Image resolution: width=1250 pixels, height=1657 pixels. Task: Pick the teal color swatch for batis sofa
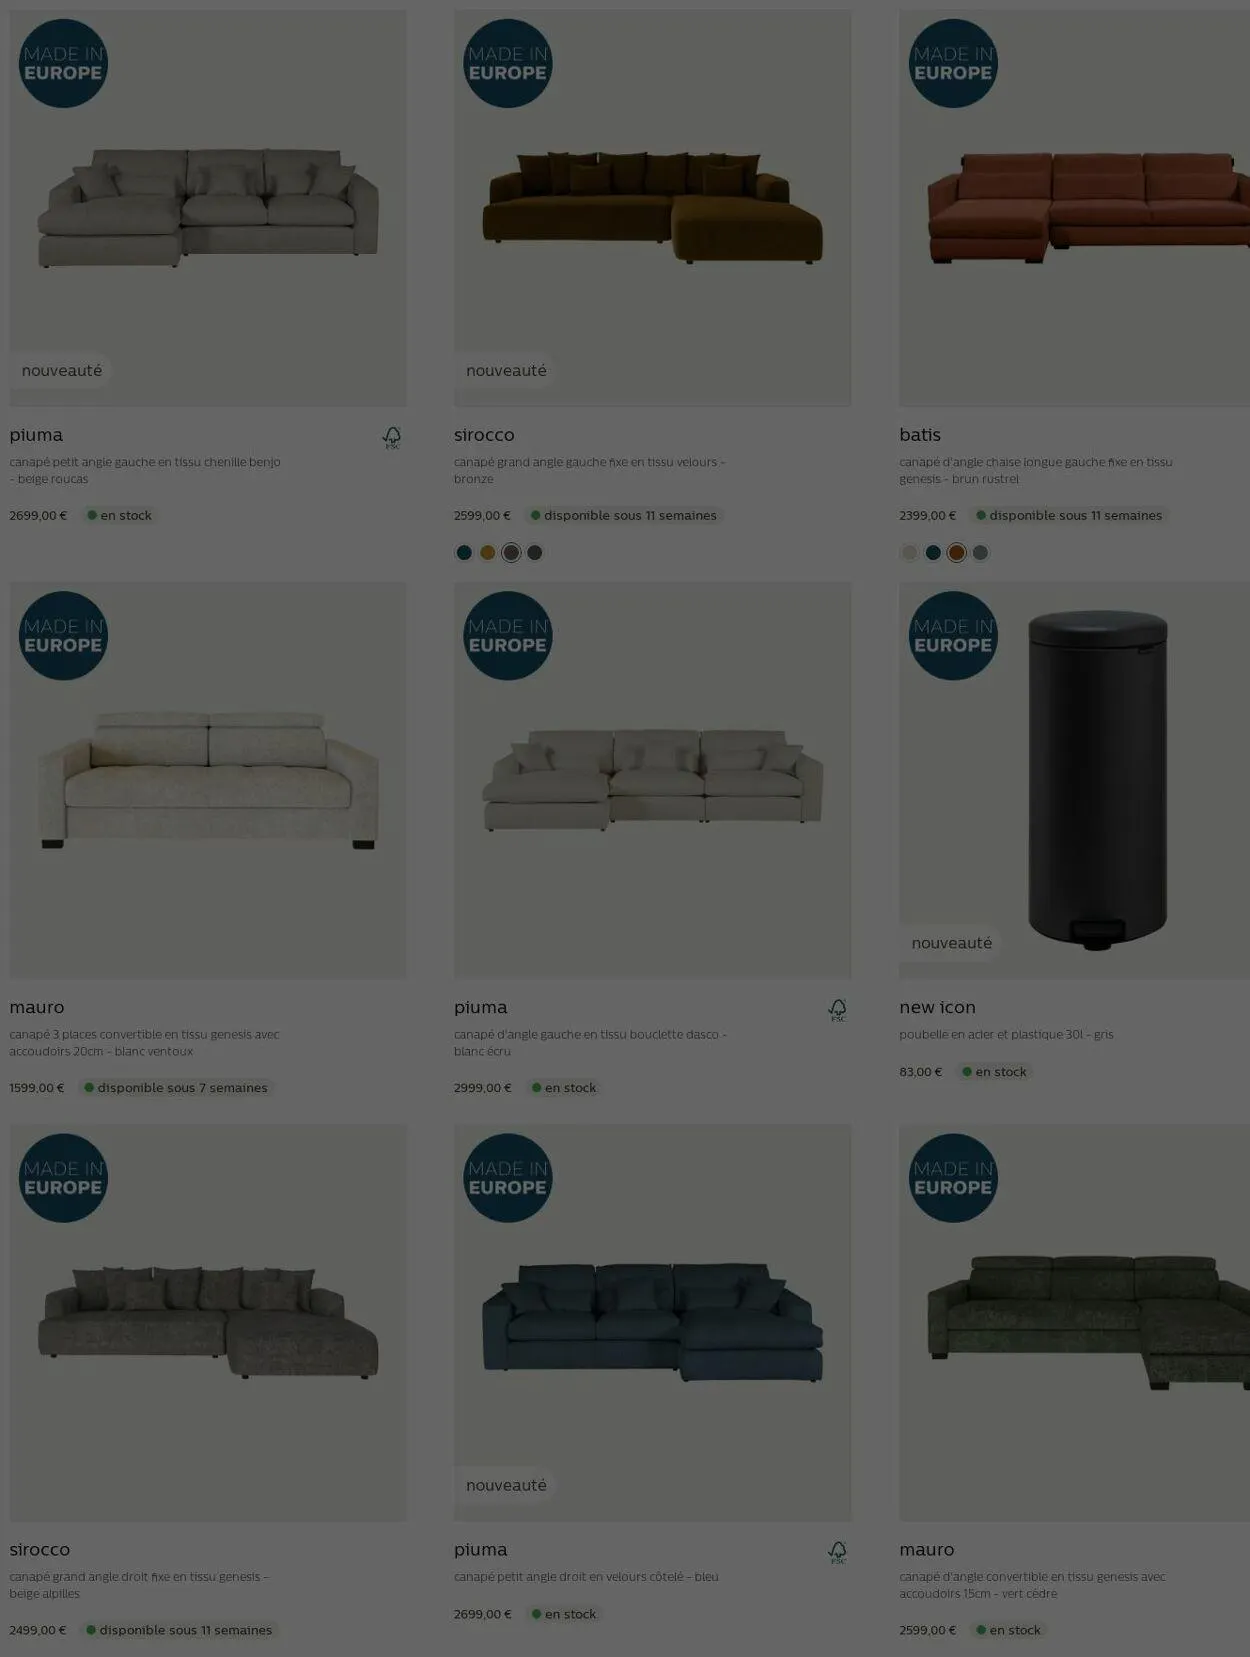(x=933, y=553)
